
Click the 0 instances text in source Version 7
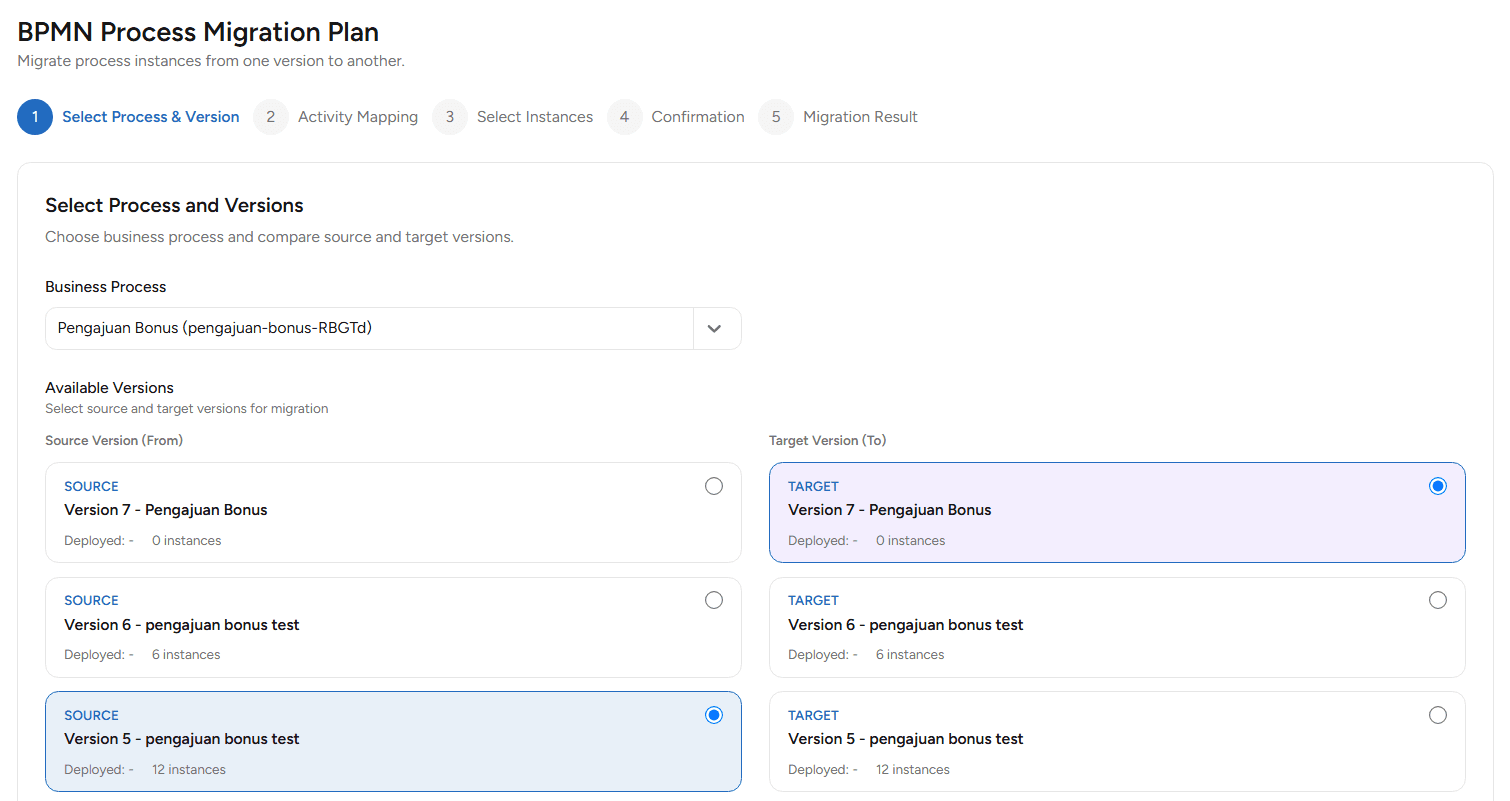[x=187, y=541]
